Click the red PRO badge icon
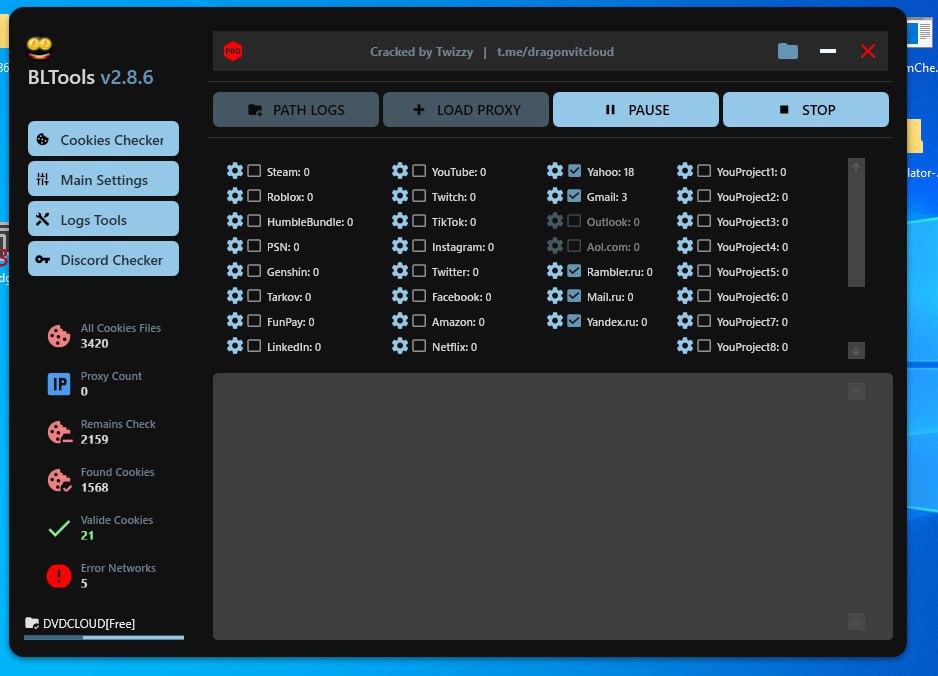The width and height of the screenshot is (938, 676). [233, 51]
